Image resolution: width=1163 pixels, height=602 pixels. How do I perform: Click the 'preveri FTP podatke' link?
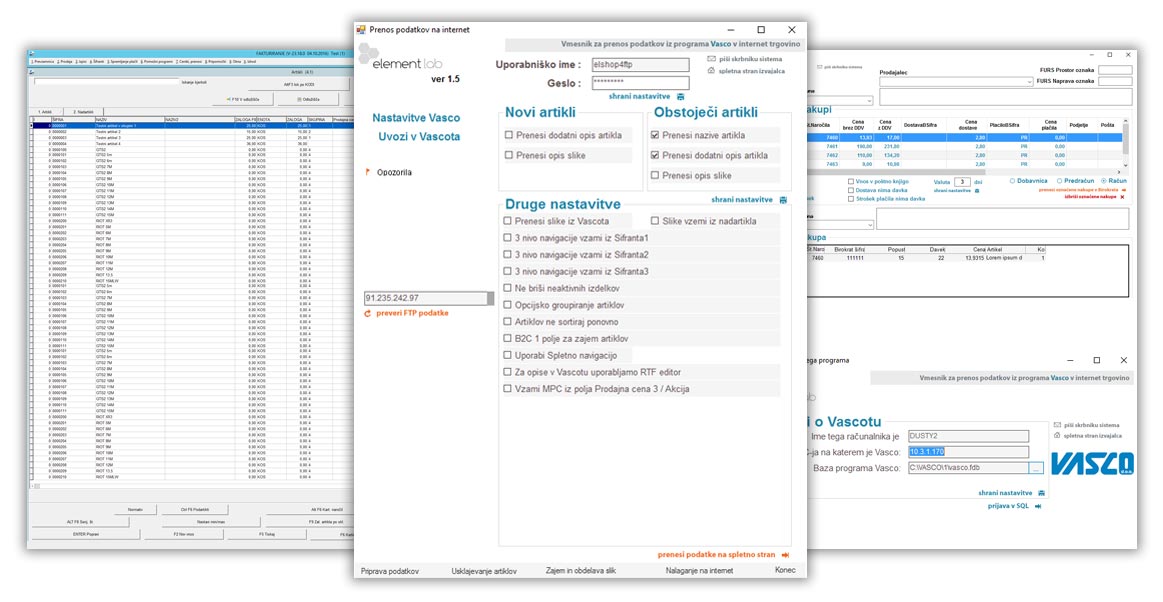(x=412, y=314)
